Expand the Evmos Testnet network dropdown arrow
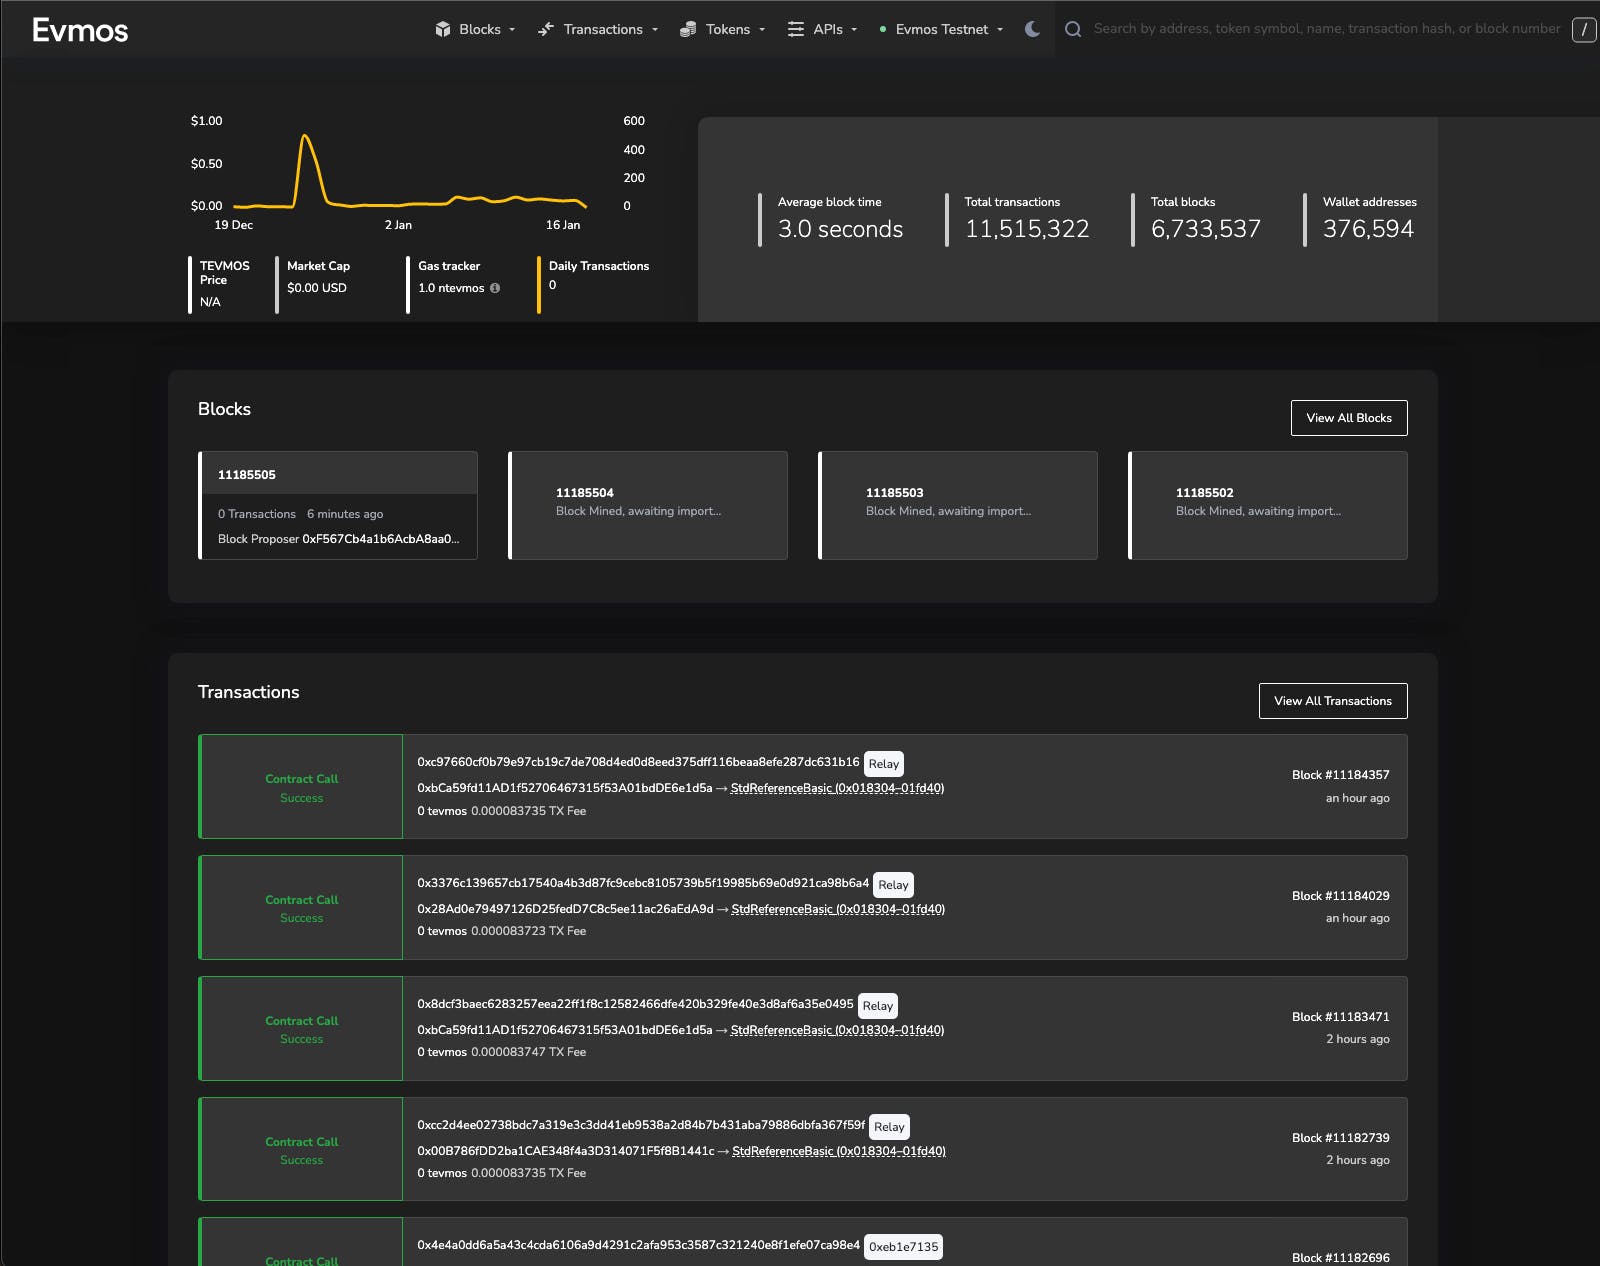This screenshot has height=1266, width=1600. [1000, 29]
